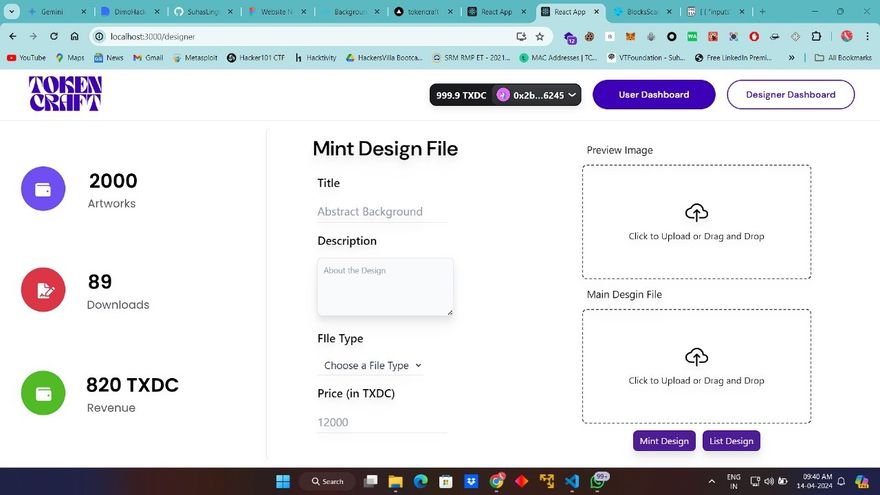The width and height of the screenshot is (880, 495).
Task: Click the wallet avatar icon beside the address
Action: (x=503, y=95)
